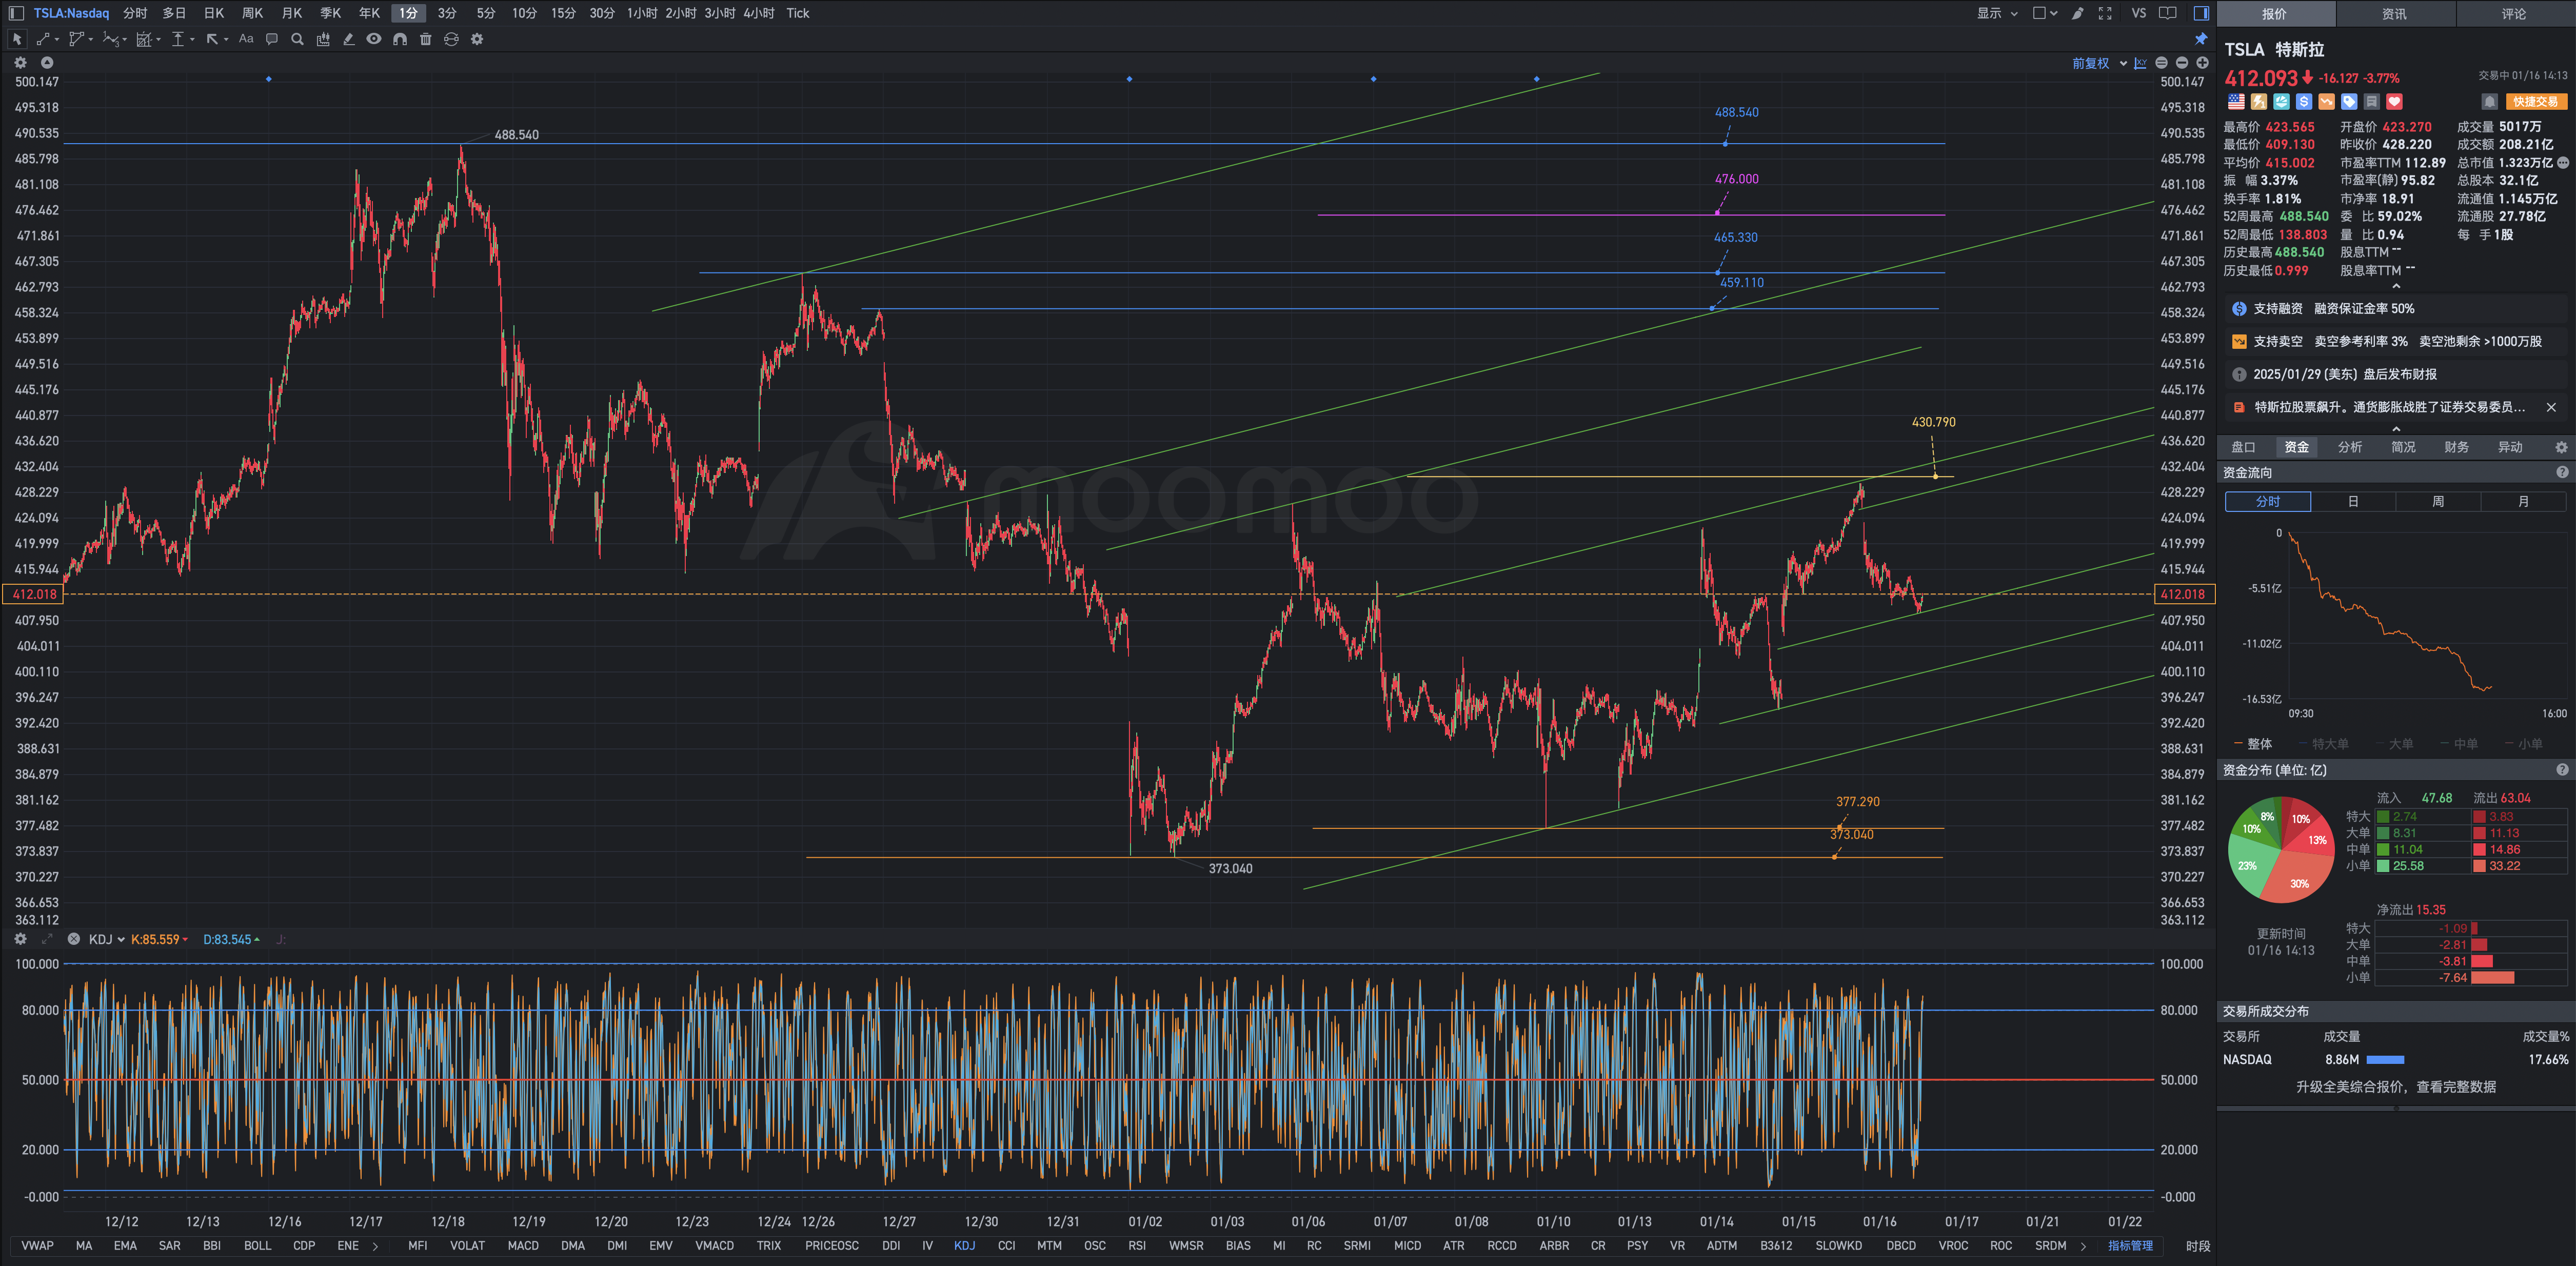Screen dimensions: 2576x1266
Task: Set price alert with bell icon
Action: click(2489, 102)
